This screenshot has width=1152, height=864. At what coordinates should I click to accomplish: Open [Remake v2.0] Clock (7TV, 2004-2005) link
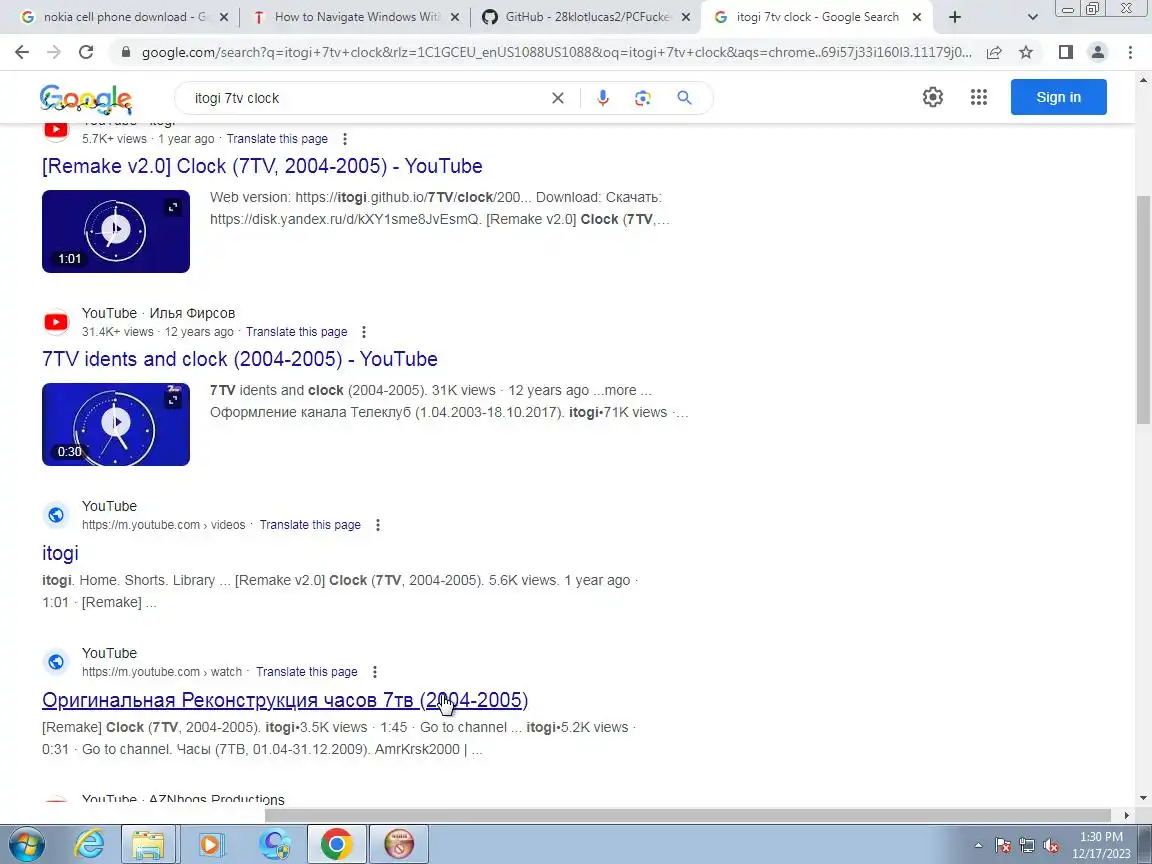[x=262, y=166]
